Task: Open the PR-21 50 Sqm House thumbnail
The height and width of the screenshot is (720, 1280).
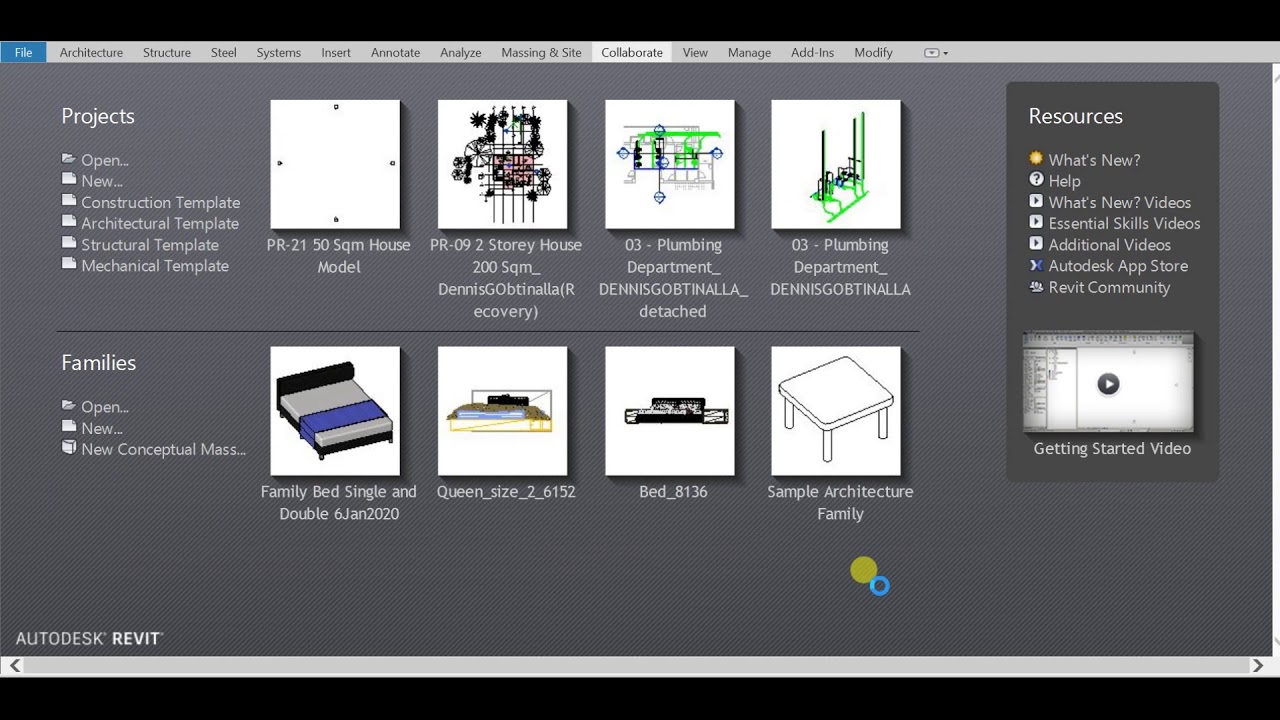Action: pyautogui.click(x=335, y=164)
